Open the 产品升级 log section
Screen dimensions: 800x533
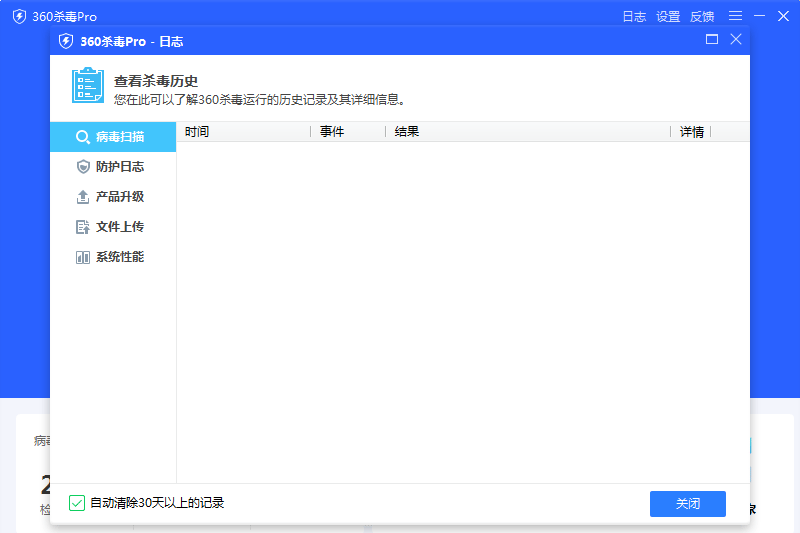(113, 197)
